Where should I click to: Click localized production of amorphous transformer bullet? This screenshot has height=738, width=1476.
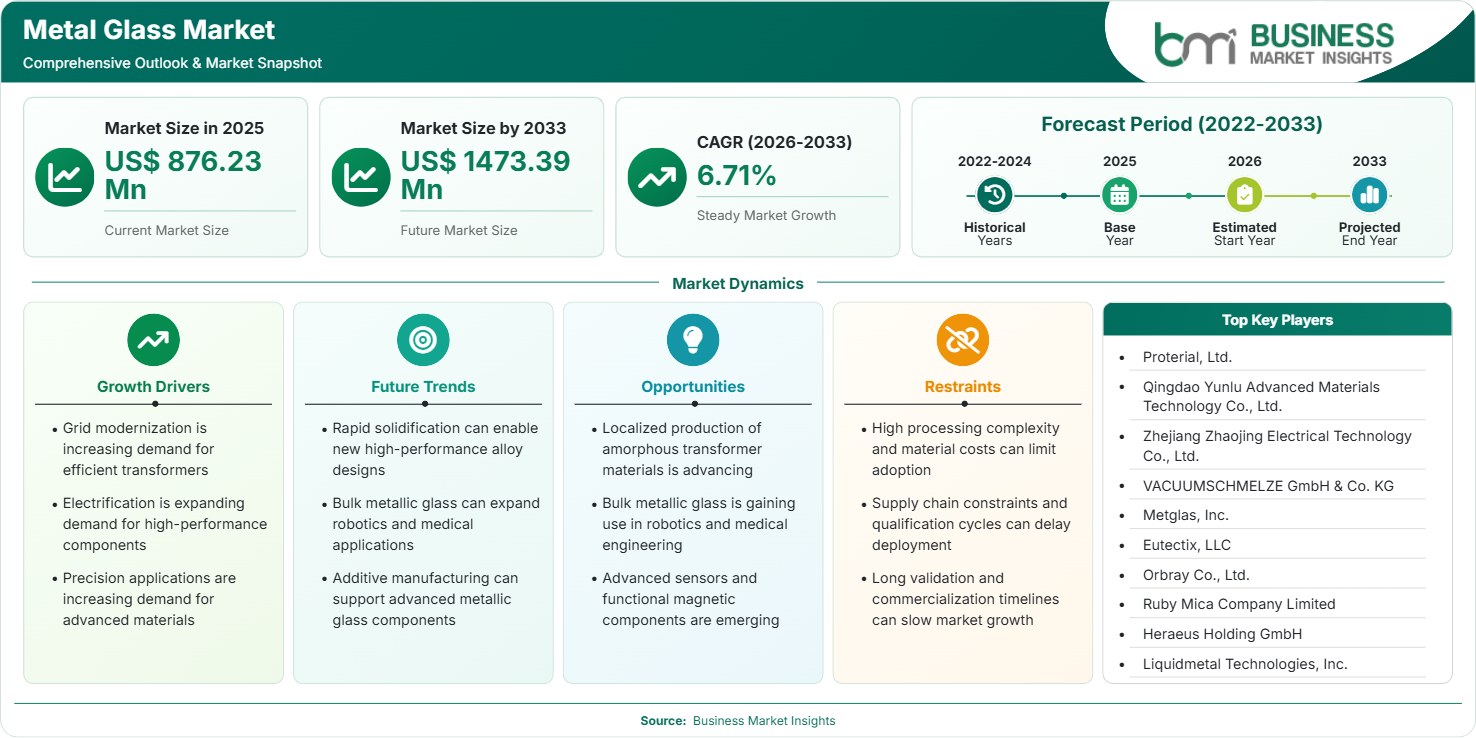point(682,449)
